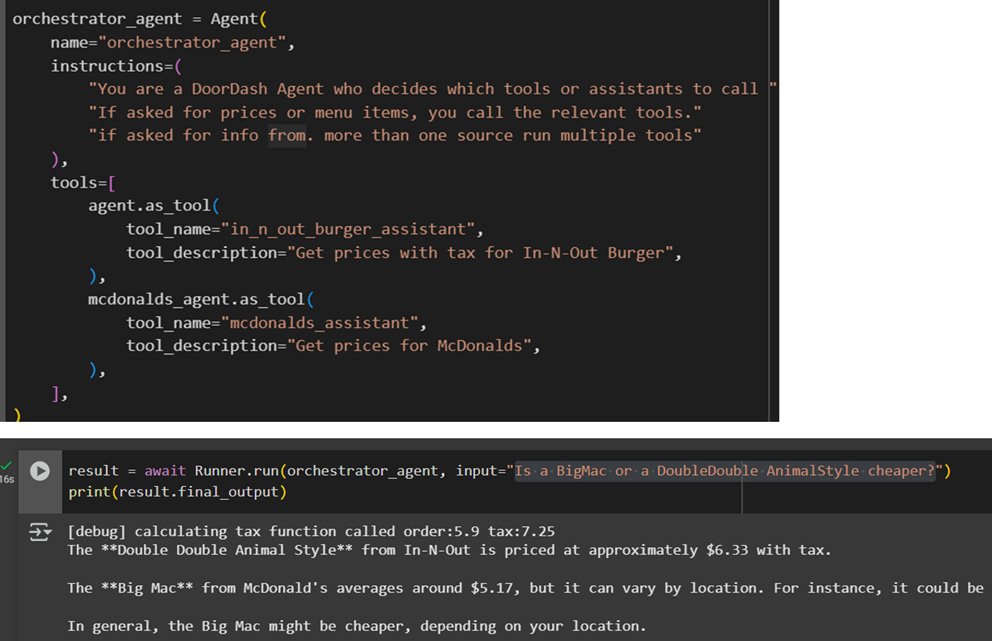Click the name="orchestrator_agent" line

click(x=173, y=42)
